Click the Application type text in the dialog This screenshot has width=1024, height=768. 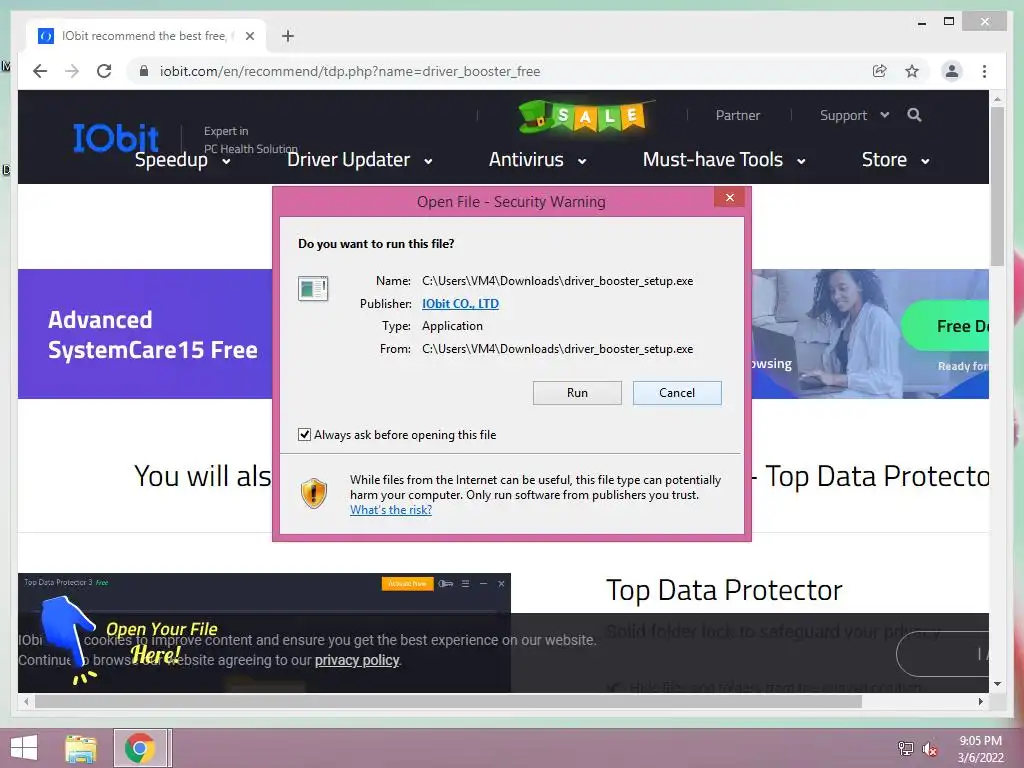452,326
